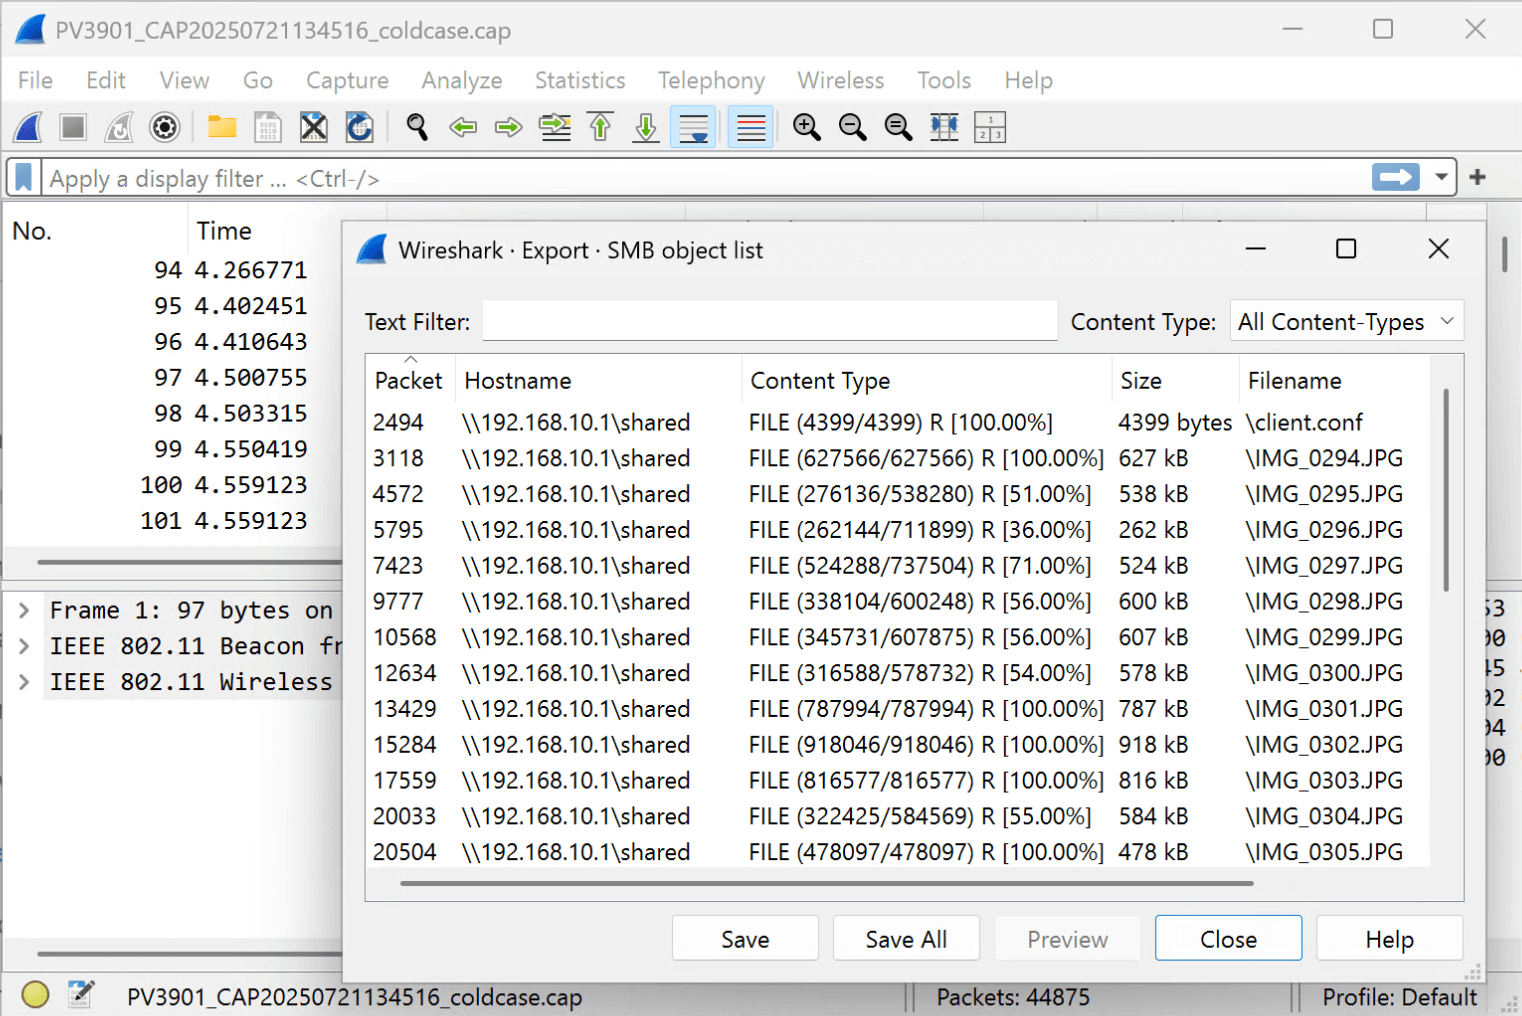Screen dimensions: 1522x1016
Task: Go to specified packet icon
Action: click(x=555, y=127)
